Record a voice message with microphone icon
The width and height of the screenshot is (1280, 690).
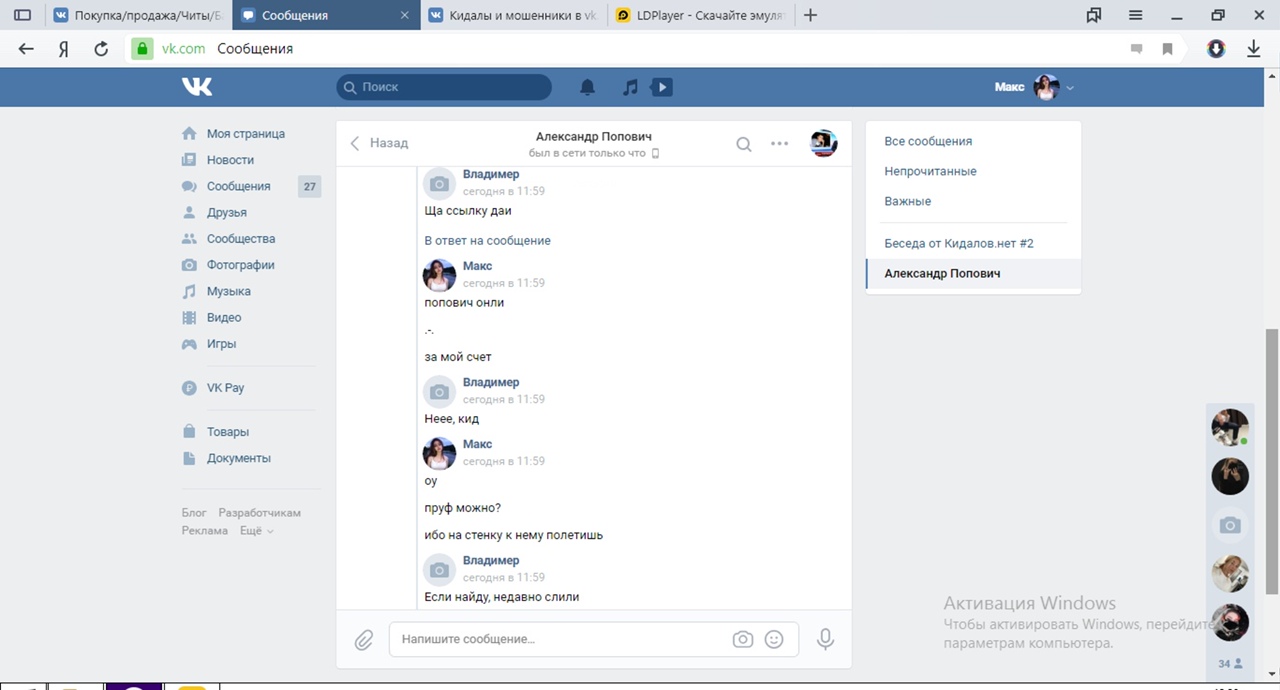pyautogui.click(x=825, y=639)
